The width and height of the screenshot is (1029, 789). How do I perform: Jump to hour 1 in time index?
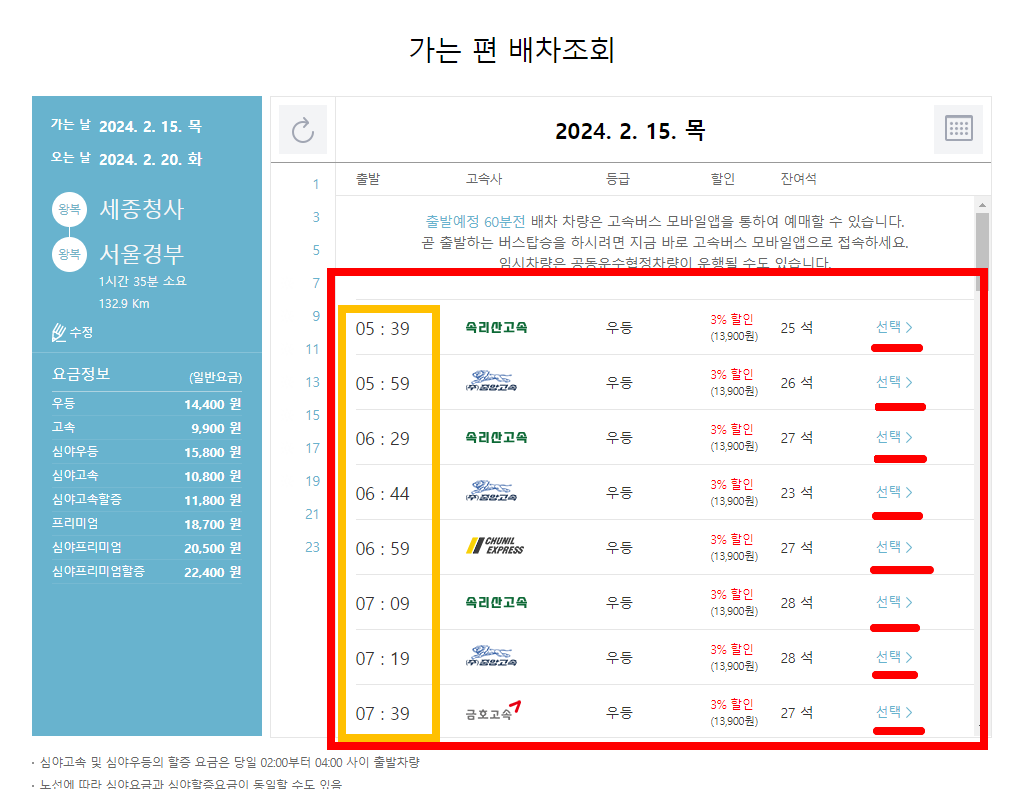pyautogui.click(x=316, y=184)
